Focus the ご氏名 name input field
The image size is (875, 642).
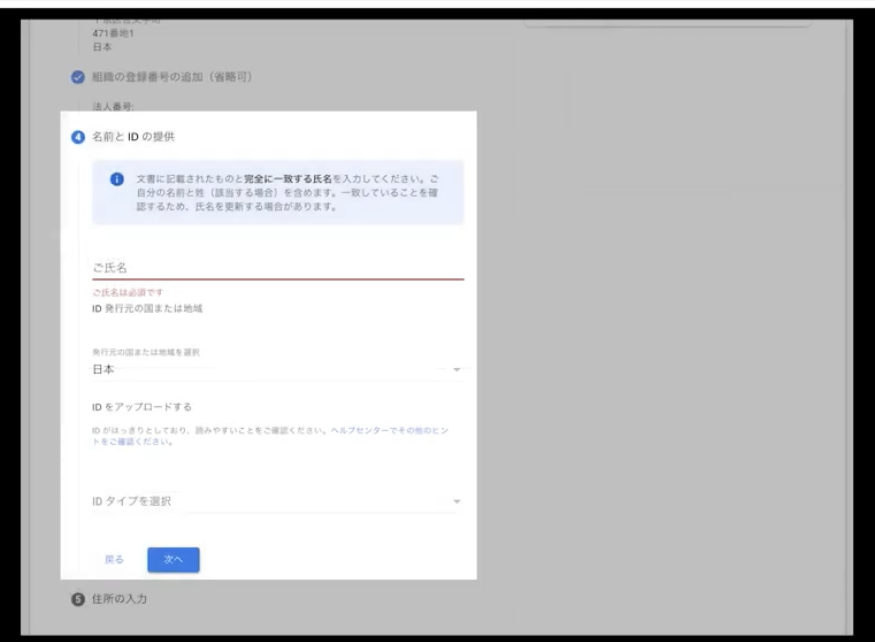pos(277,267)
